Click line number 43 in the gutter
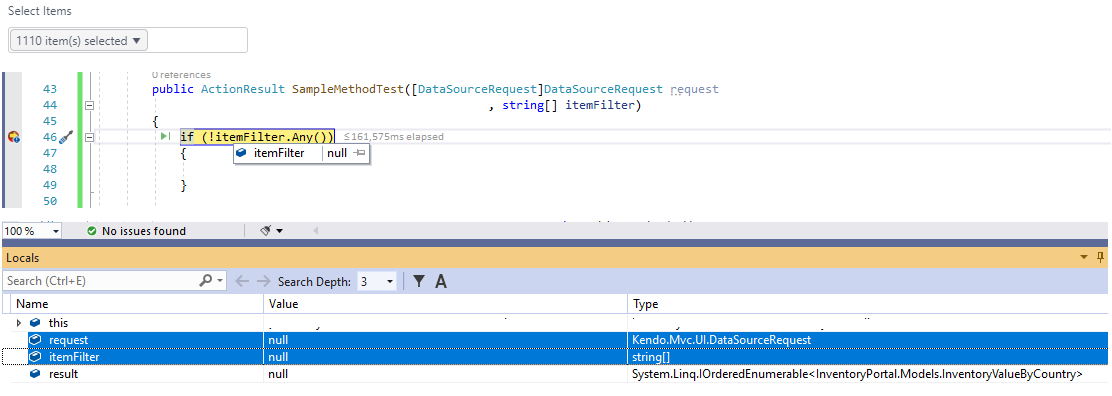The image size is (1112, 396). pyautogui.click(x=50, y=89)
